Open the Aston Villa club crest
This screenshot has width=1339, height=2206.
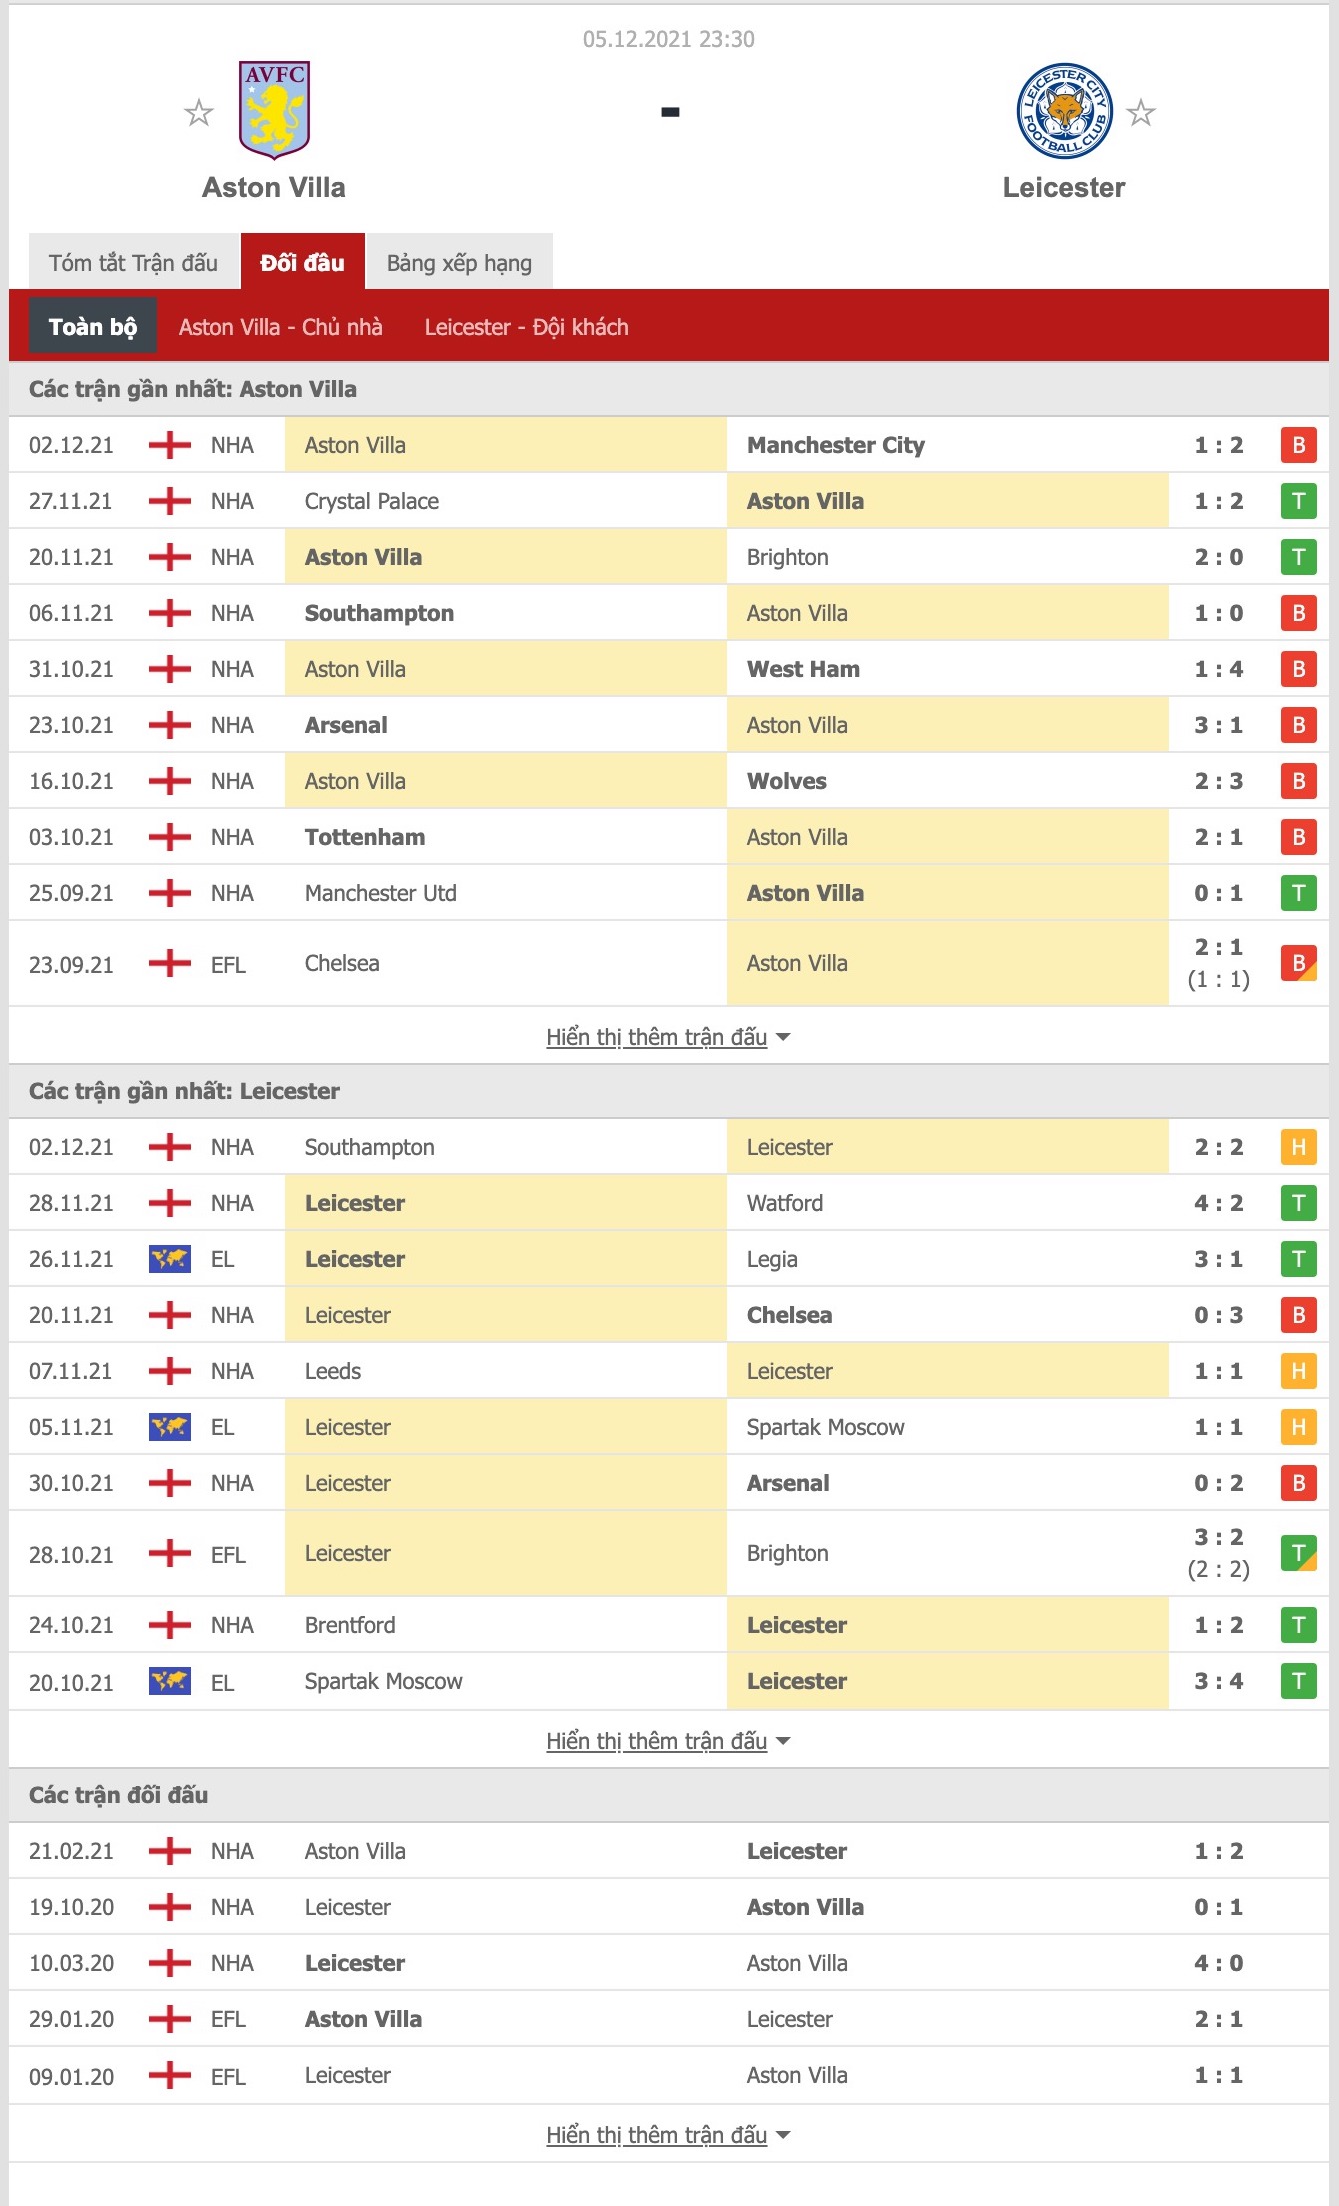(x=274, y=110)
